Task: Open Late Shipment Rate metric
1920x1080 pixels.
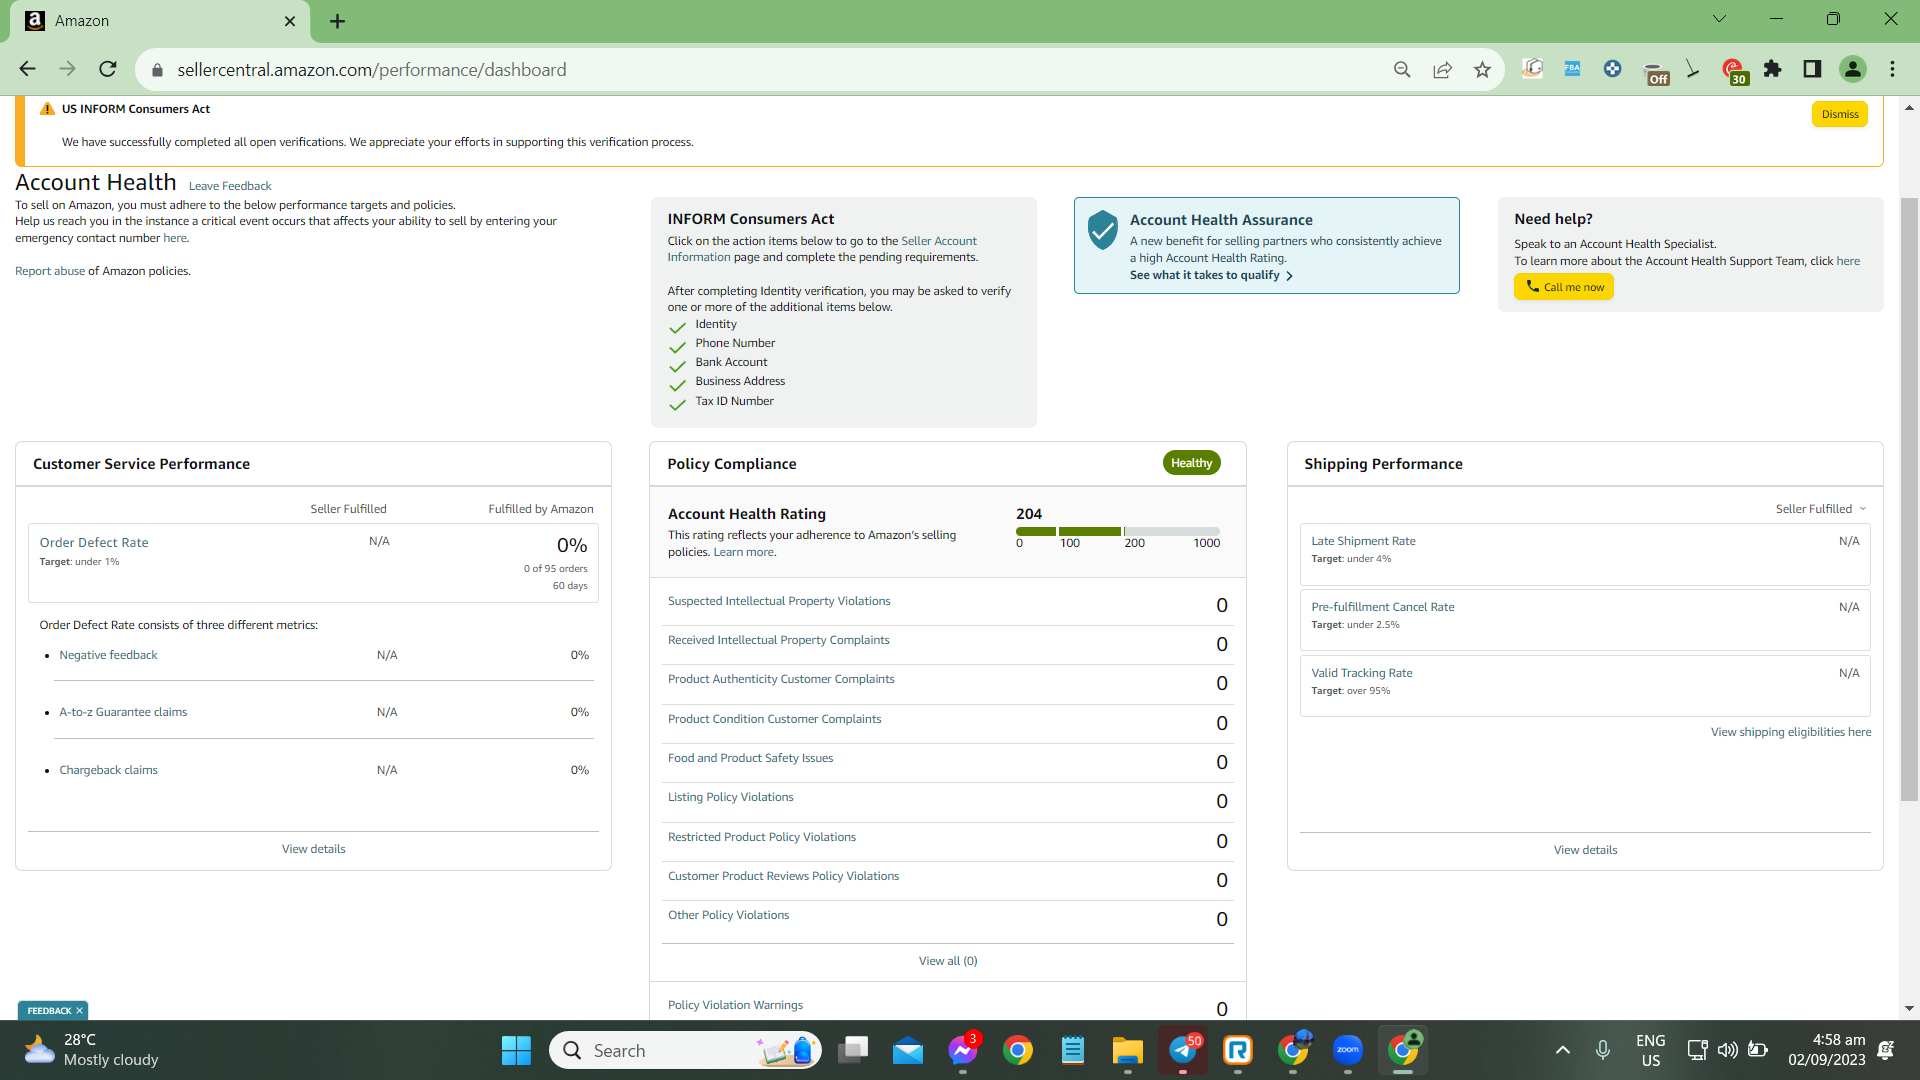Action: (1364, 541)
